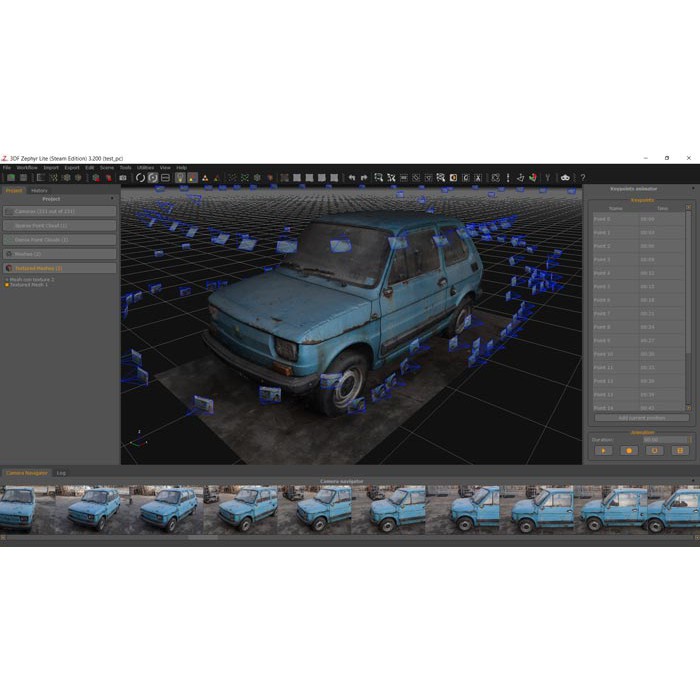Select Point 14 in the keypoints list
This screenshot has height=700, width=700.
638,408
